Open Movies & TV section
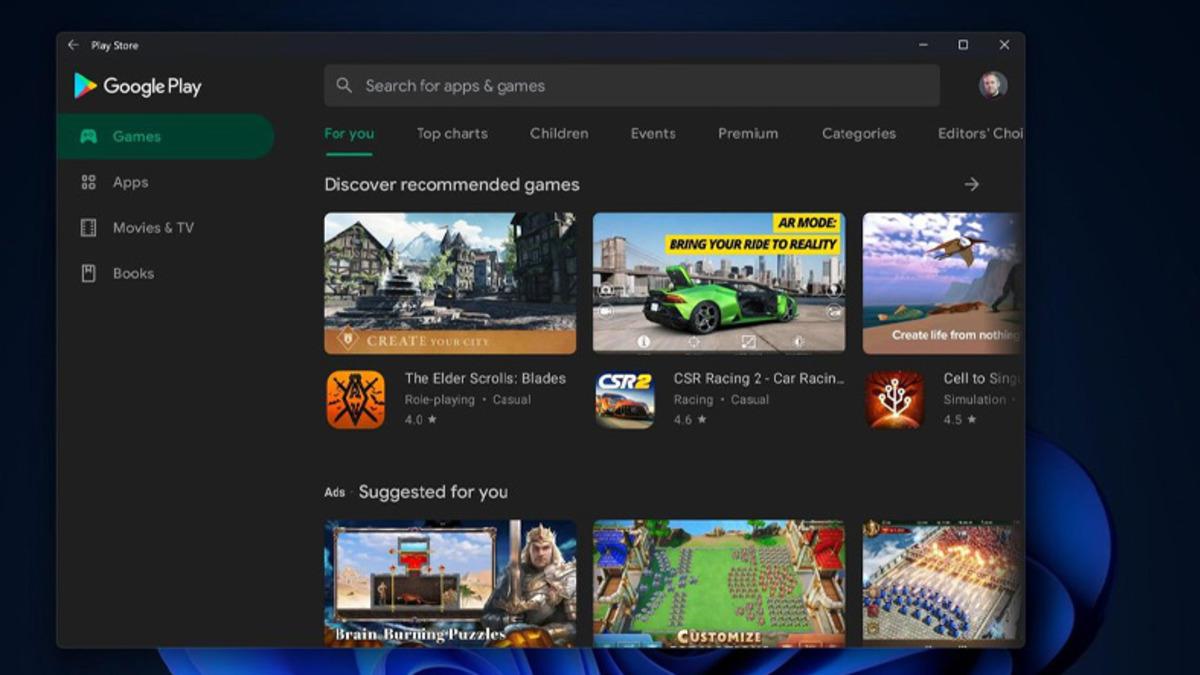The width and height of the screenshot is (1200, 675). tap(152, 228)
